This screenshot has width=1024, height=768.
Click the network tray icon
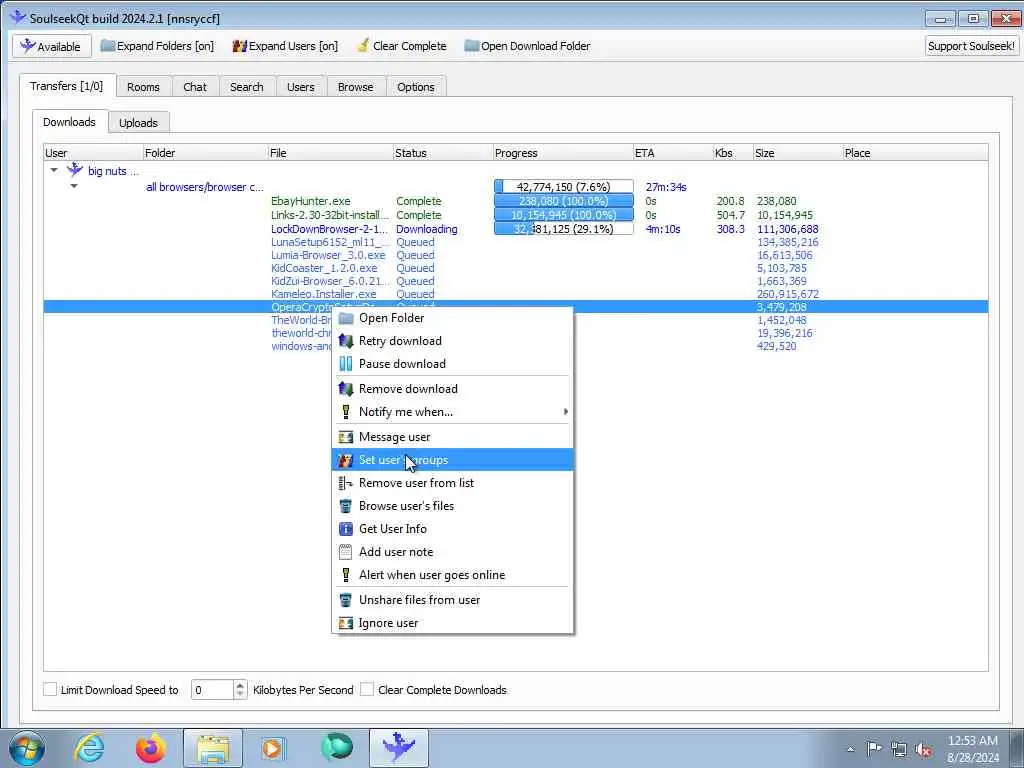[x=899, y=749]
